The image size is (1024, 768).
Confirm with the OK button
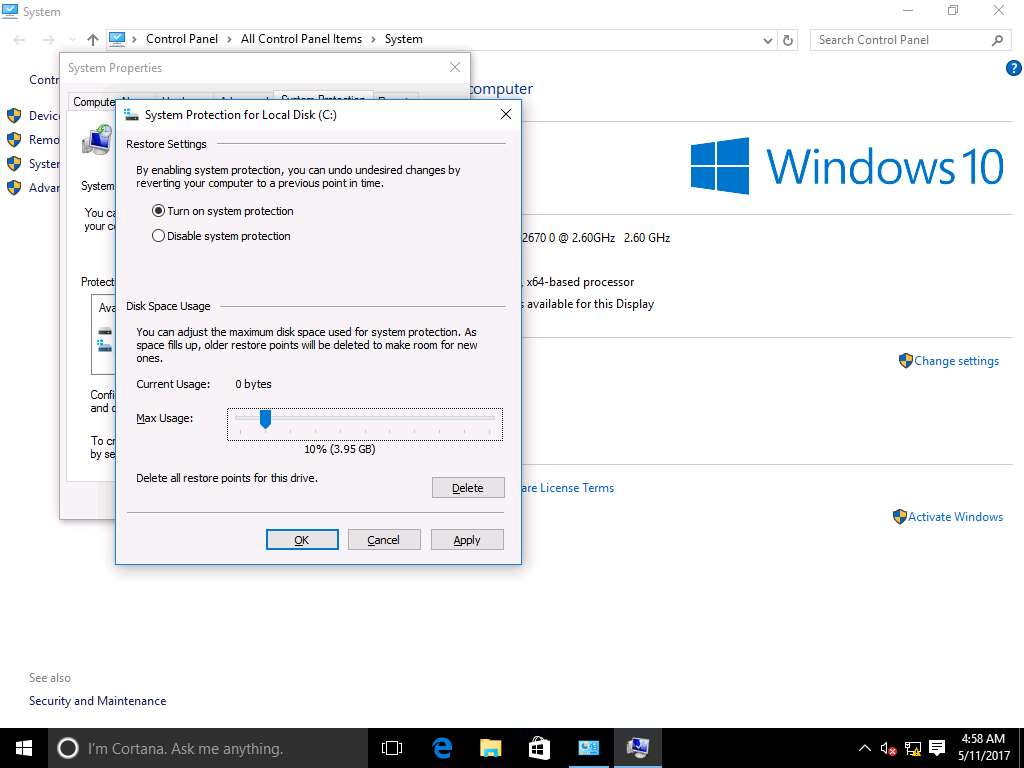(x=302, y=539)
